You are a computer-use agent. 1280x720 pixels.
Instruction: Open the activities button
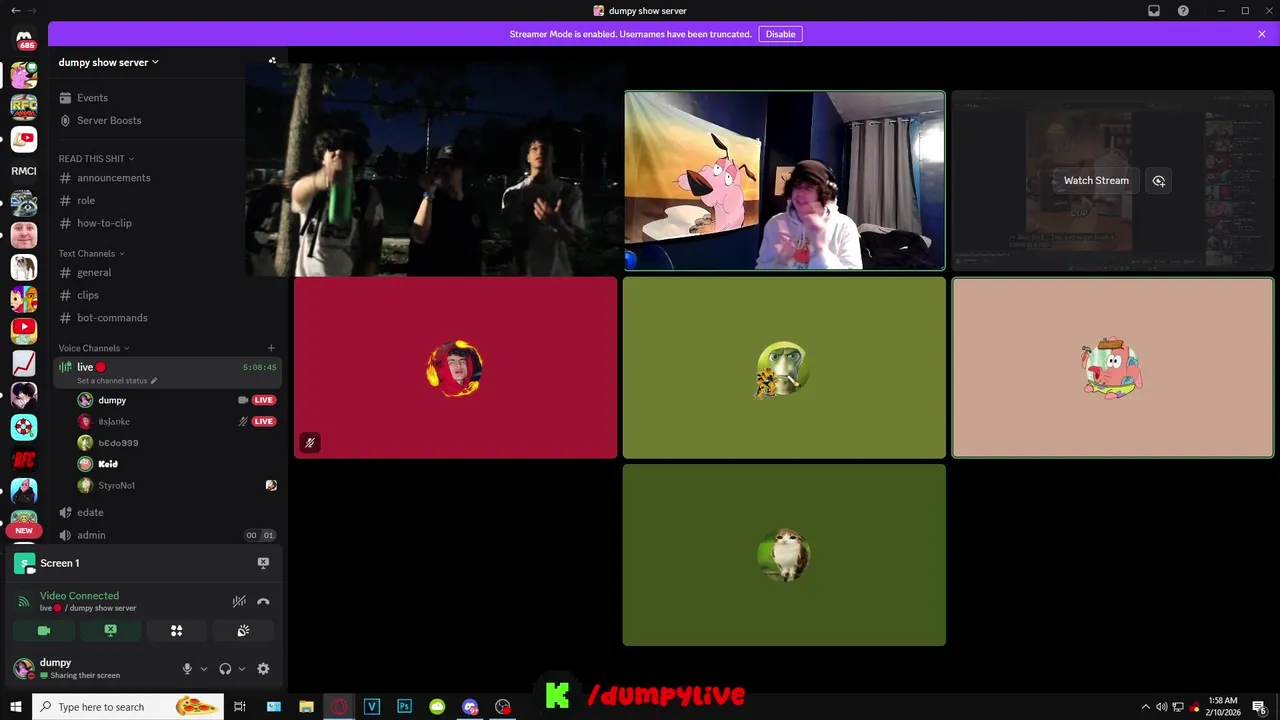pos(176,631)
